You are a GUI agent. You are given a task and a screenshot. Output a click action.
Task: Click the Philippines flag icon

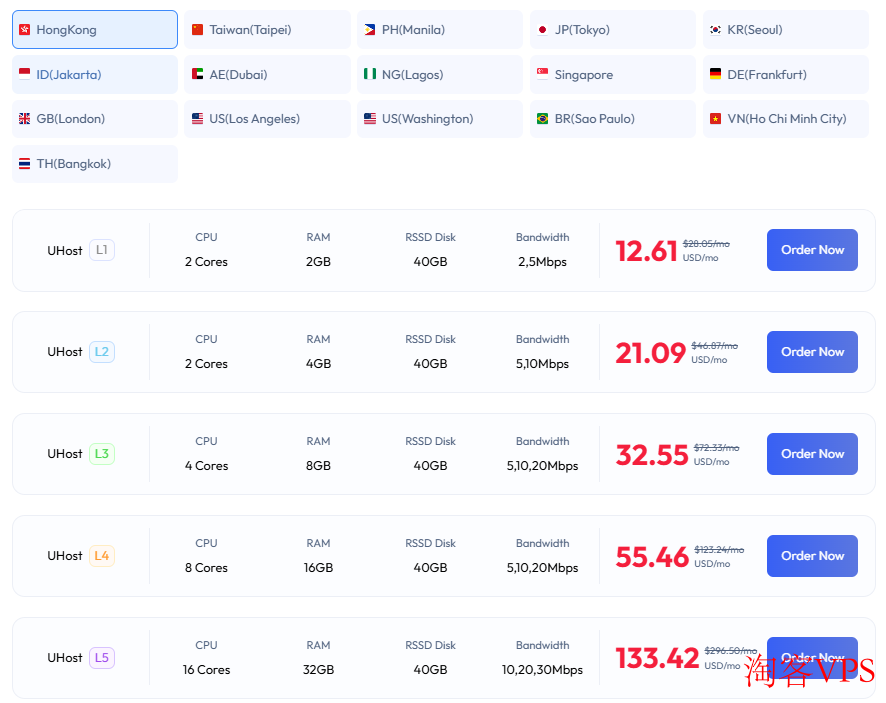coord(370,30)
